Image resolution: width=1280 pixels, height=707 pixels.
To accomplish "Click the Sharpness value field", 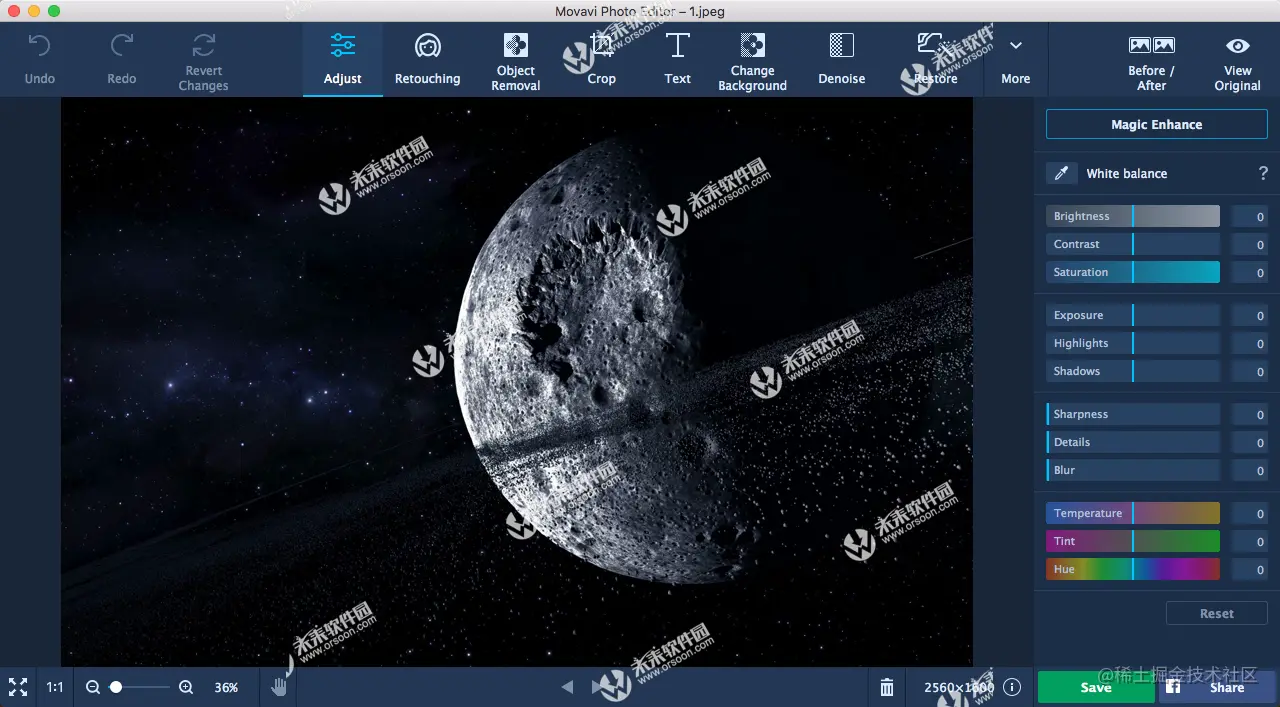I will pyautogui.click(x=1250, y=415).
